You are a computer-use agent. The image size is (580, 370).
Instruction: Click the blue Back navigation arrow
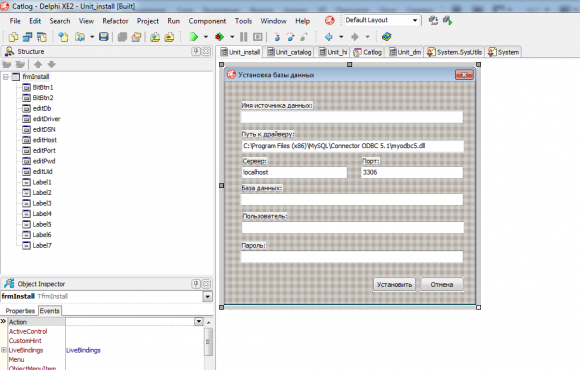(328, 37)
